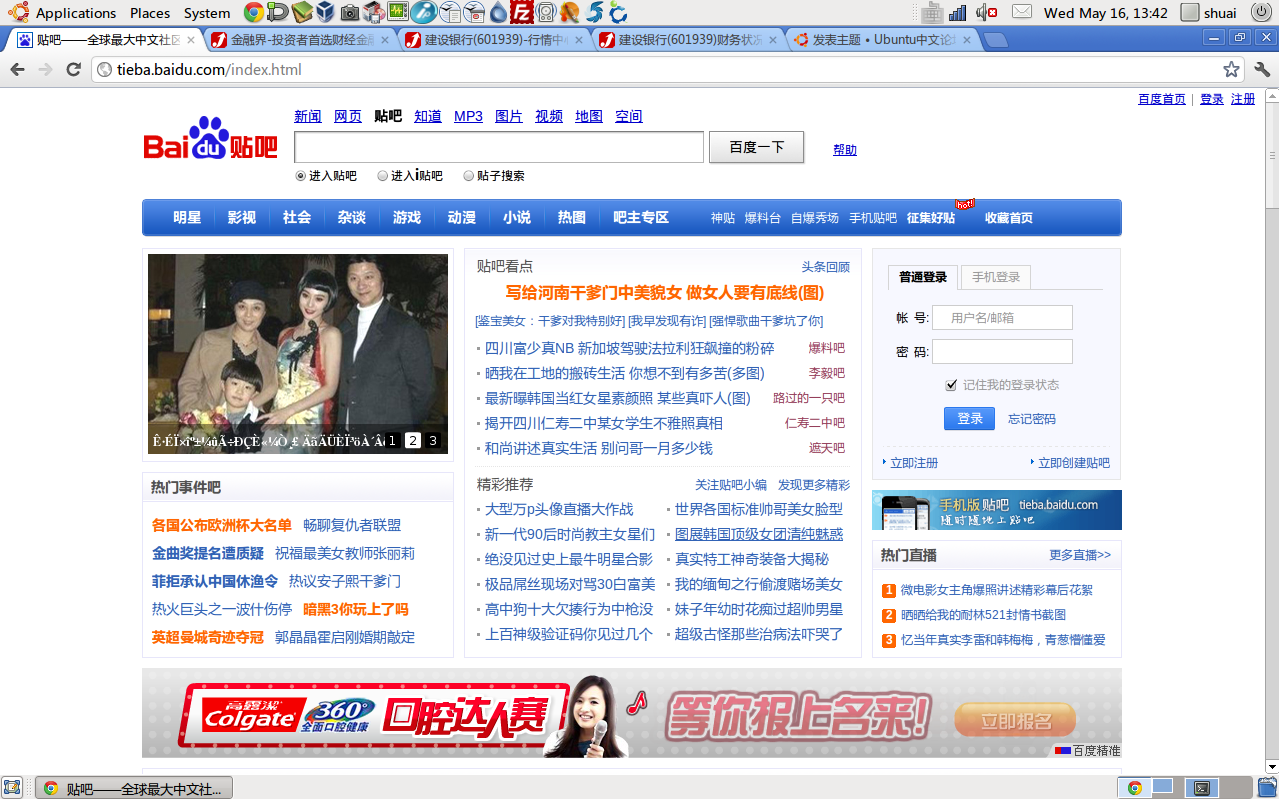This screenshot has width=1279, height=799.
Task: Open the 更多直播>> link
Action: (1080, 555)
